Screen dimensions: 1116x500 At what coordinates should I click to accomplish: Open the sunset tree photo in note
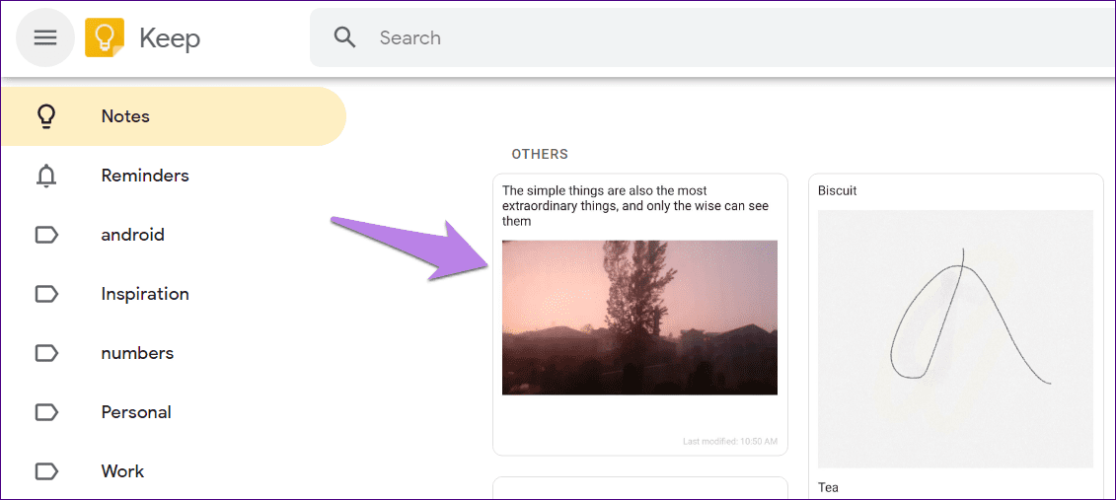640,317
